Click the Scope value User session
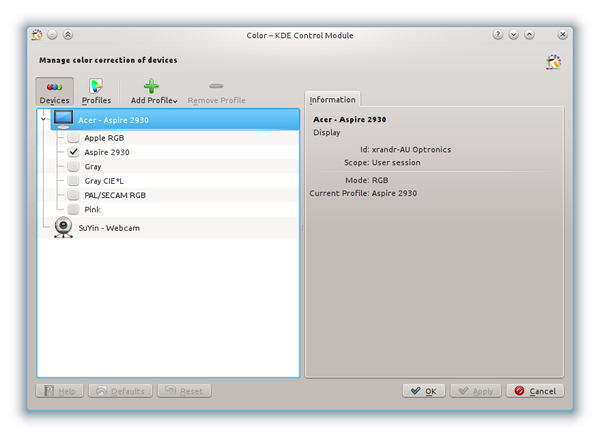The image size is (600, 437). [x=396, y=163]
